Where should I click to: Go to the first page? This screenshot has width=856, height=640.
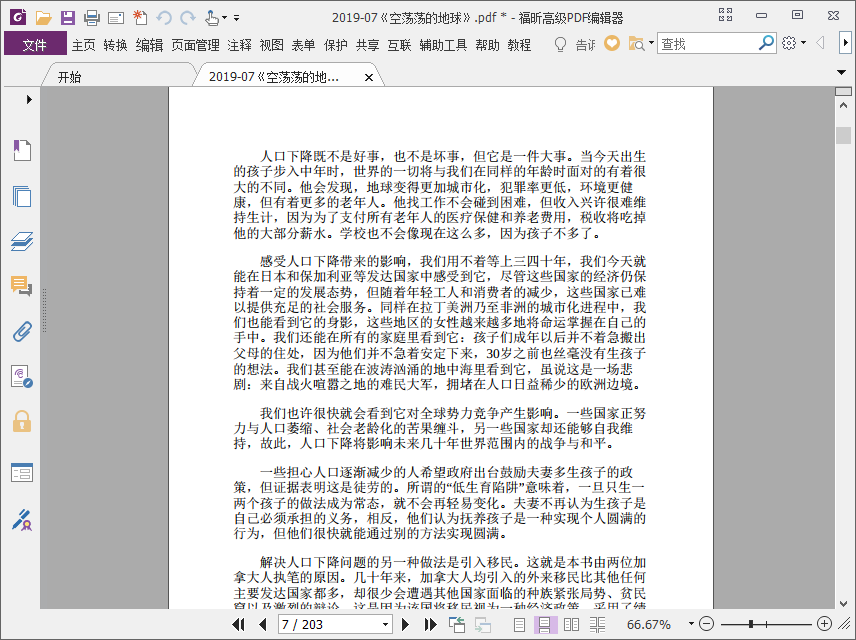tap(238, 624)
